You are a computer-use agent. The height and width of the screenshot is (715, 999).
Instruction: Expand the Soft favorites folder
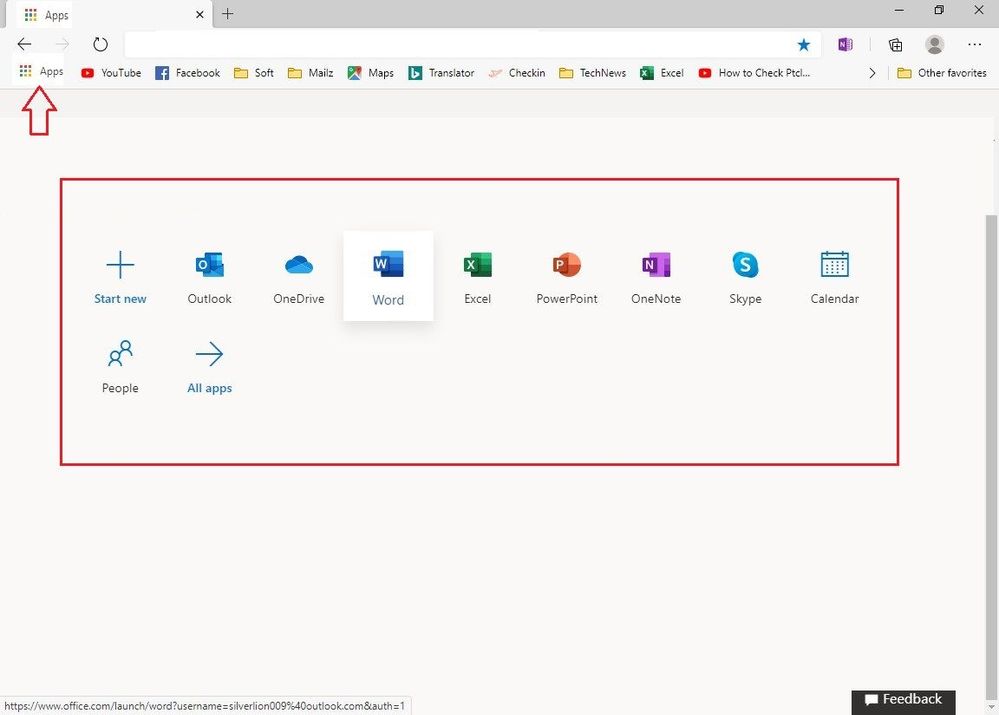254,73
